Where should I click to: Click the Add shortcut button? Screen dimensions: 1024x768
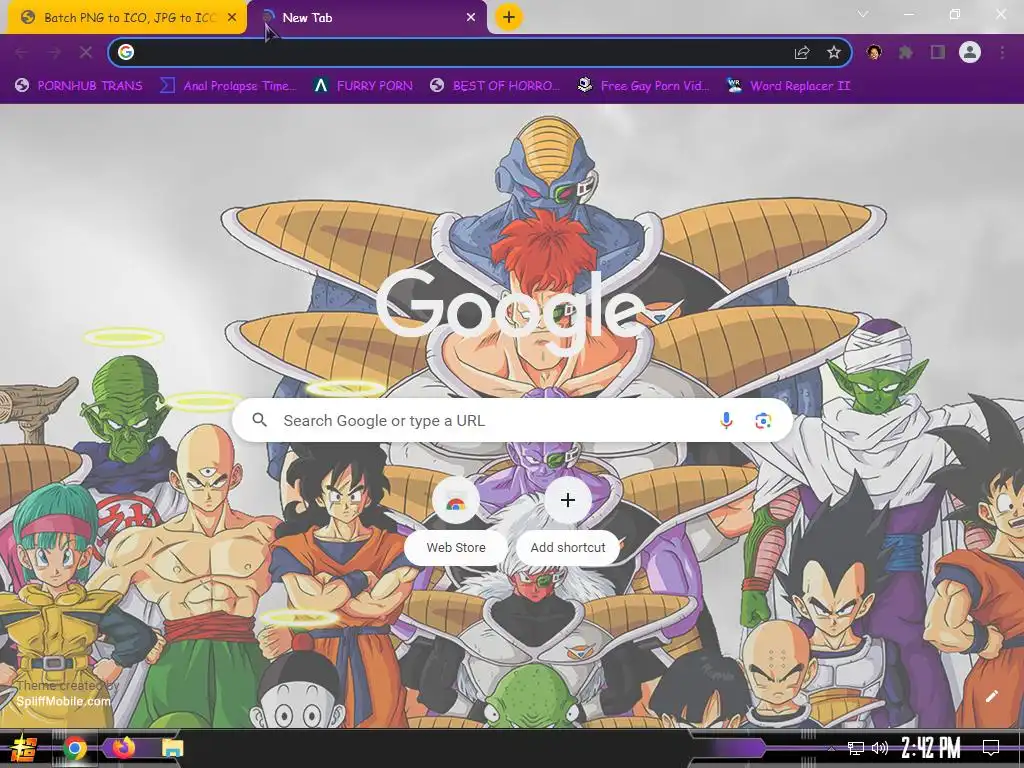pos(568,520)
